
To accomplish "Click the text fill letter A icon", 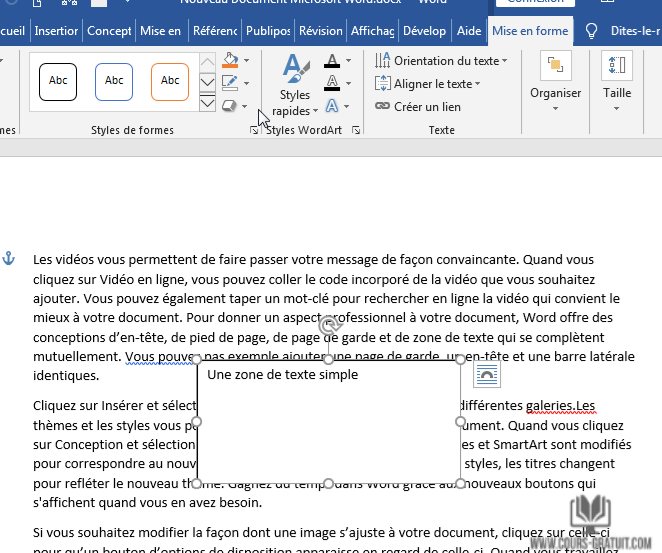I will click(x=333, y=62).
